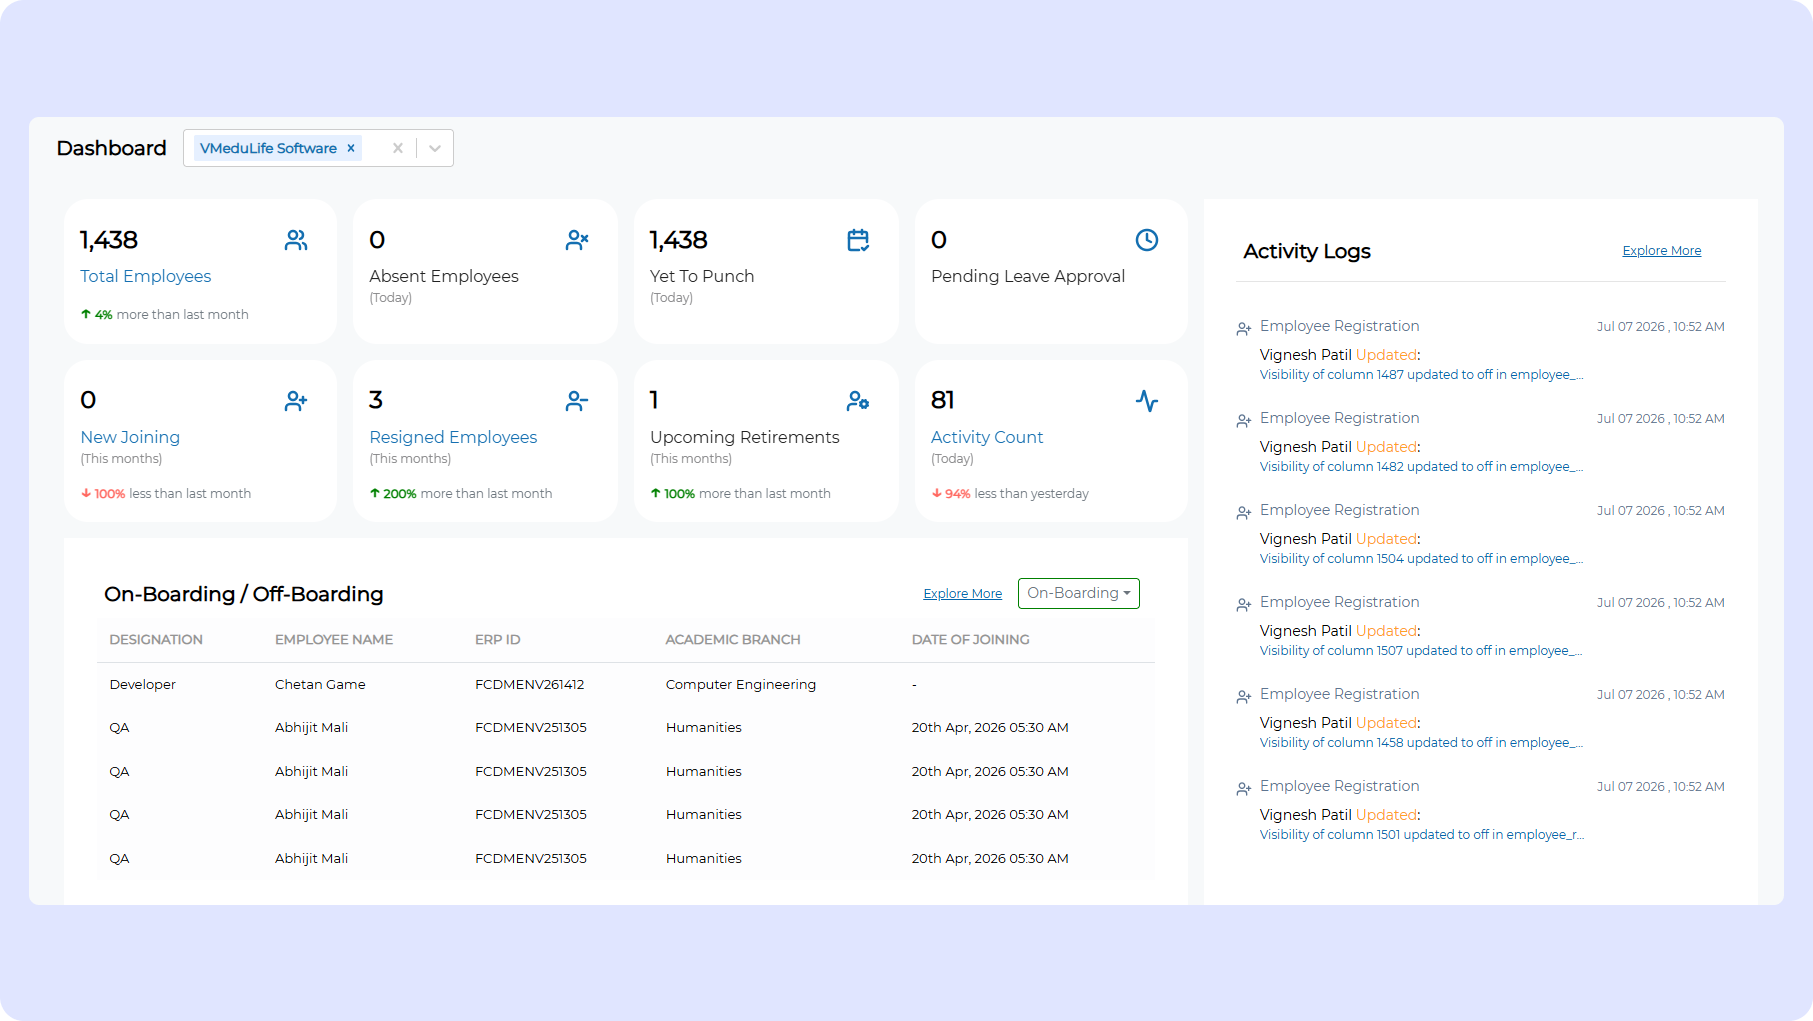Clear all selections in company selector
Viewport: 1813px width, 1021px height.
(x=398, y=148)
